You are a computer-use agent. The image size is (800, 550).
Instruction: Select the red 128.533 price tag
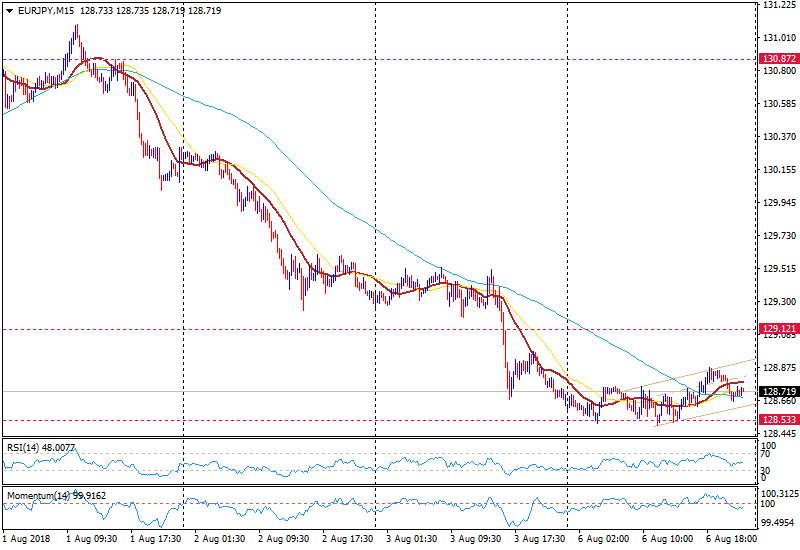(x=777, y=421)
